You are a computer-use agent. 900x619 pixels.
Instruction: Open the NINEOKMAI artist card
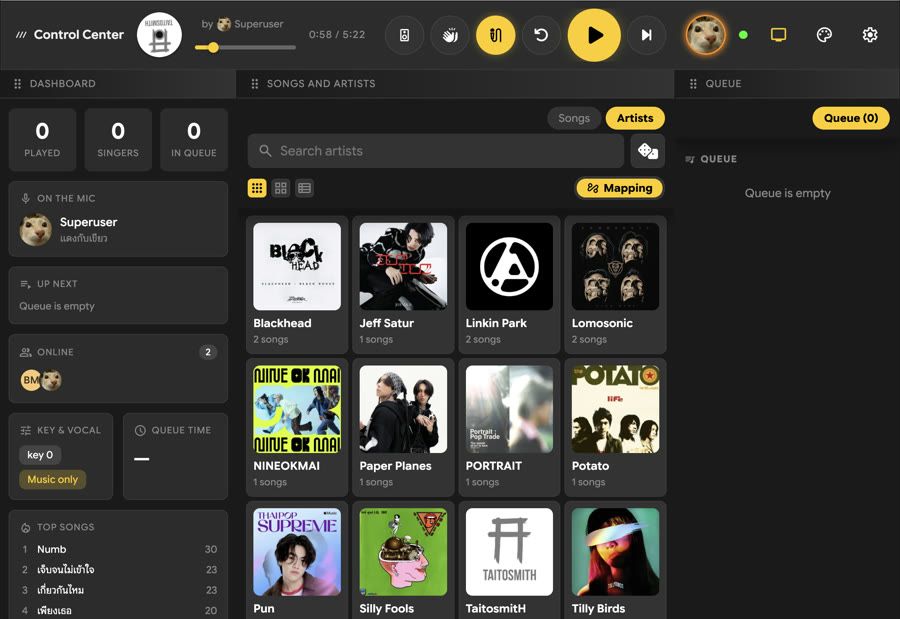297,428
